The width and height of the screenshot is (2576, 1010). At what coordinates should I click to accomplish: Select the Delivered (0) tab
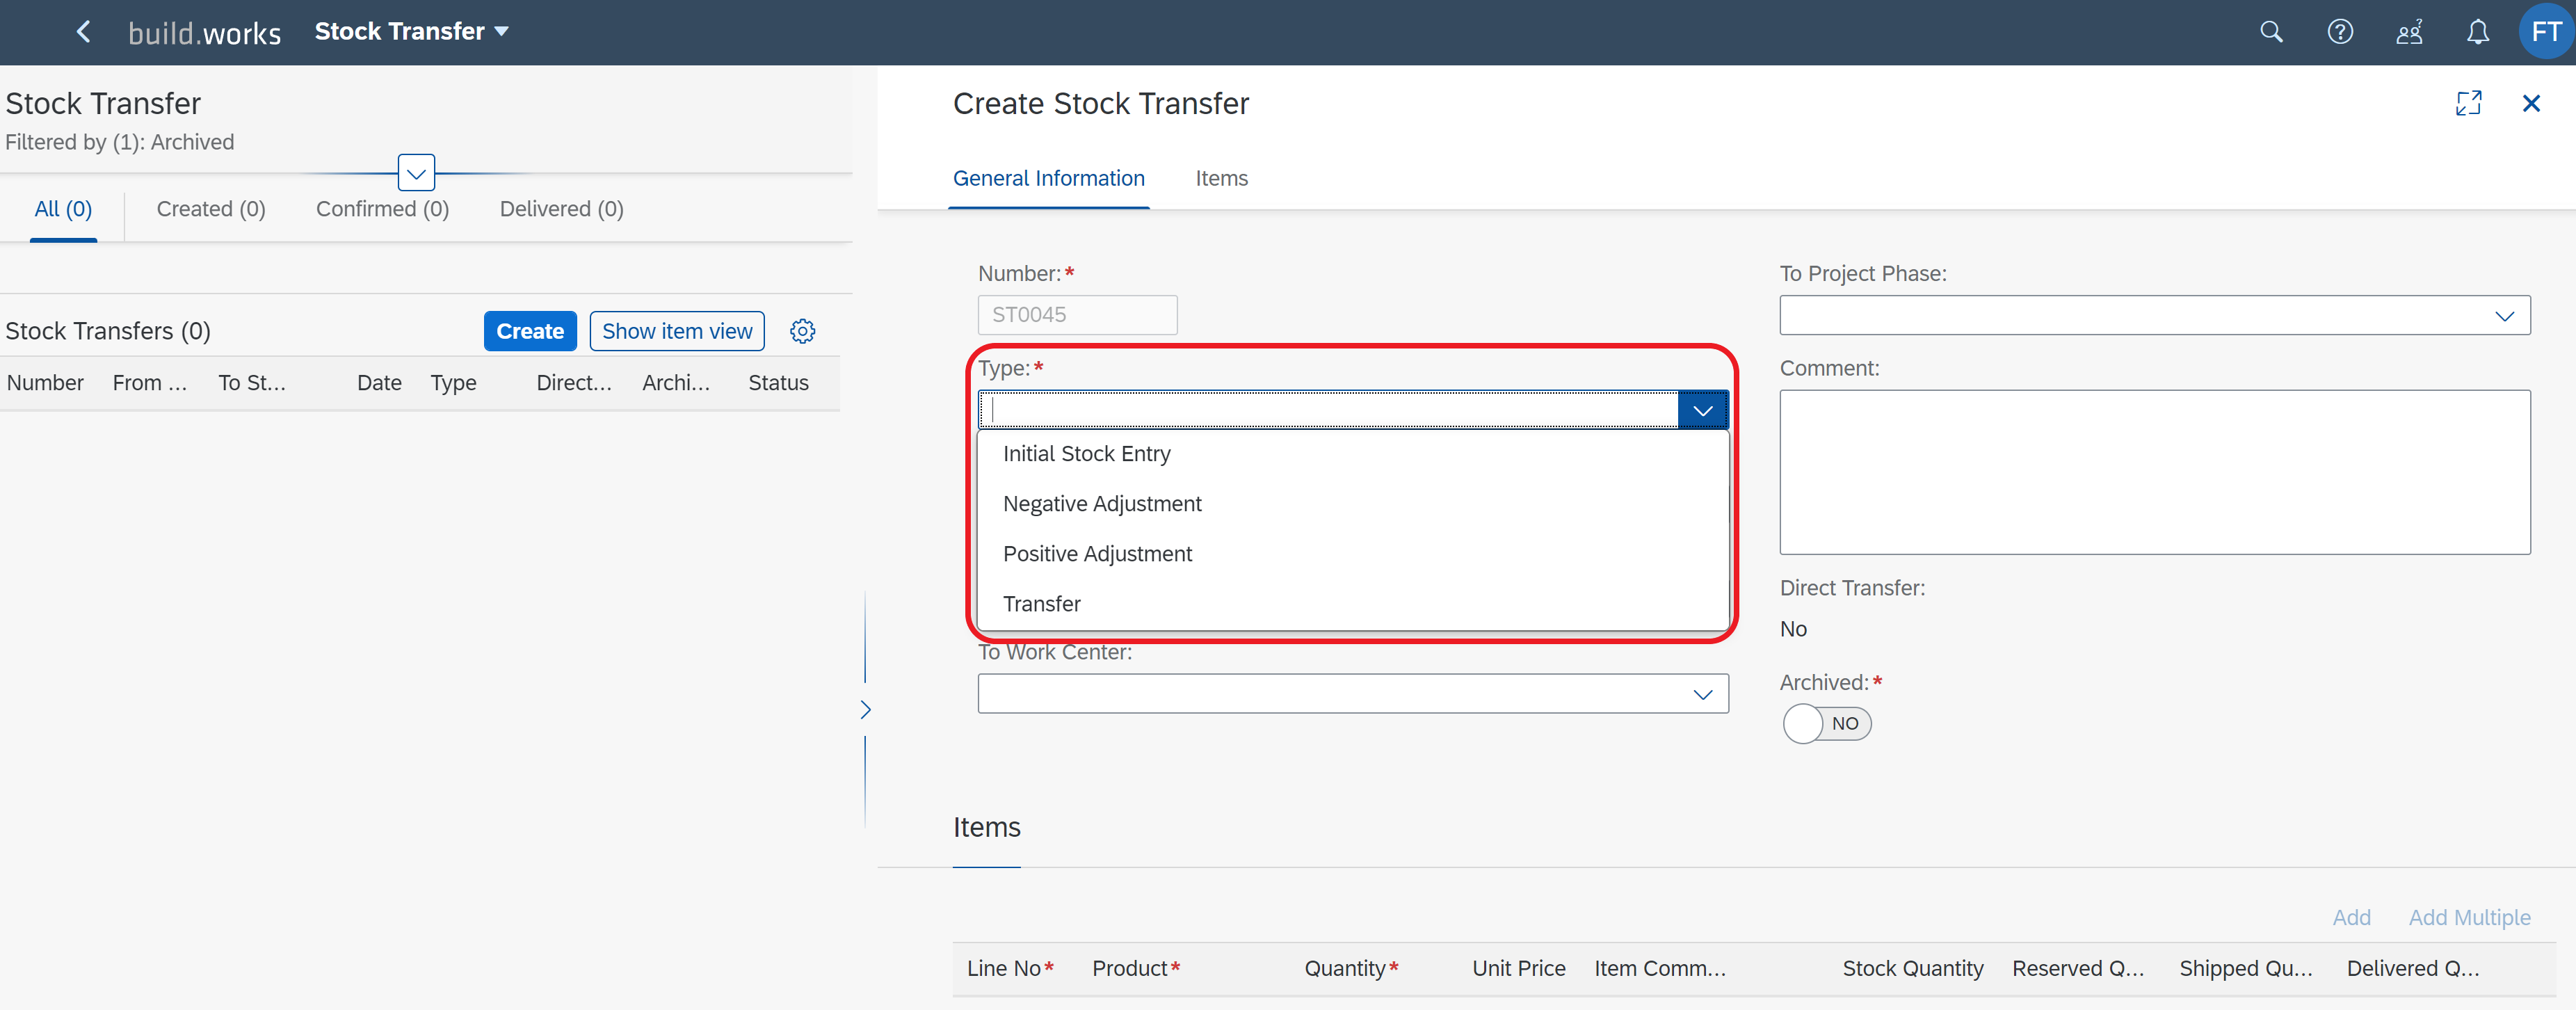[561, 209]
